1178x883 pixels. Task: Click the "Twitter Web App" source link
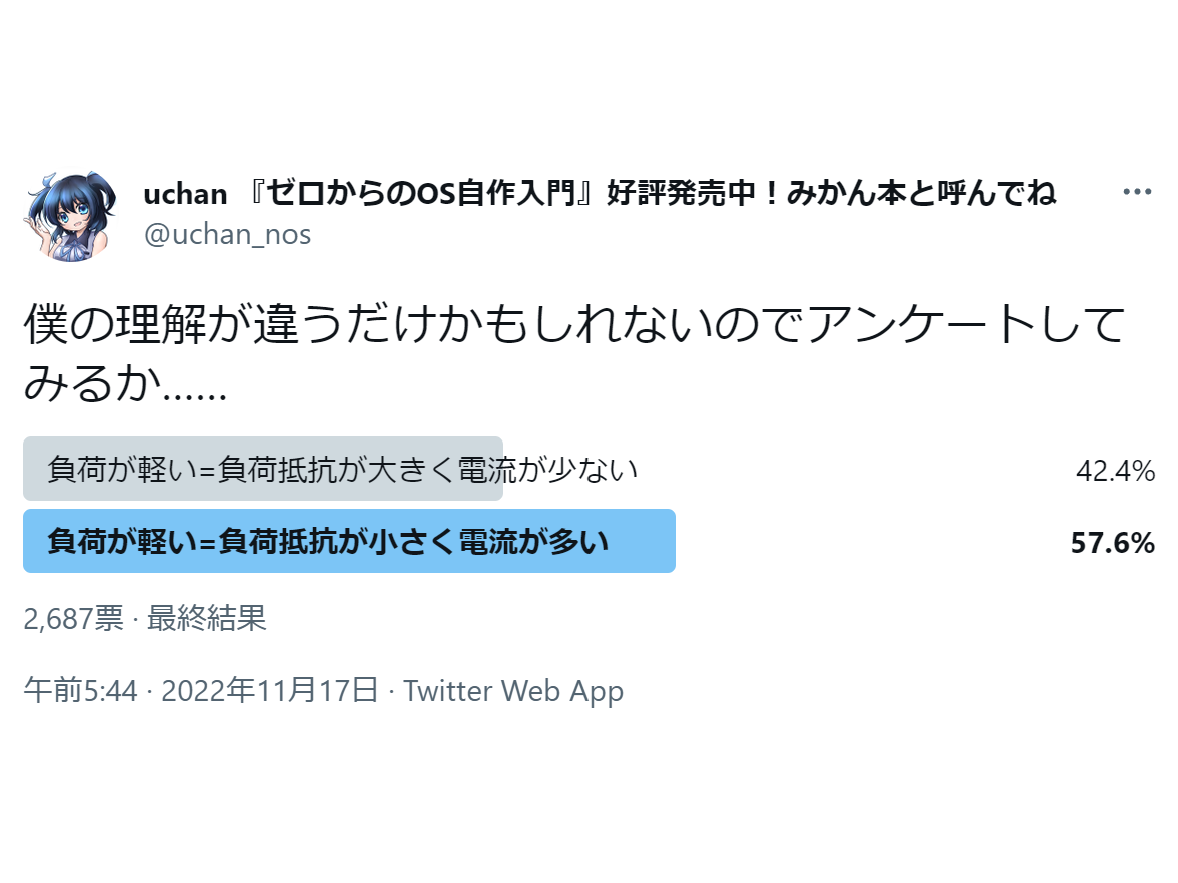tap(513, 691)
